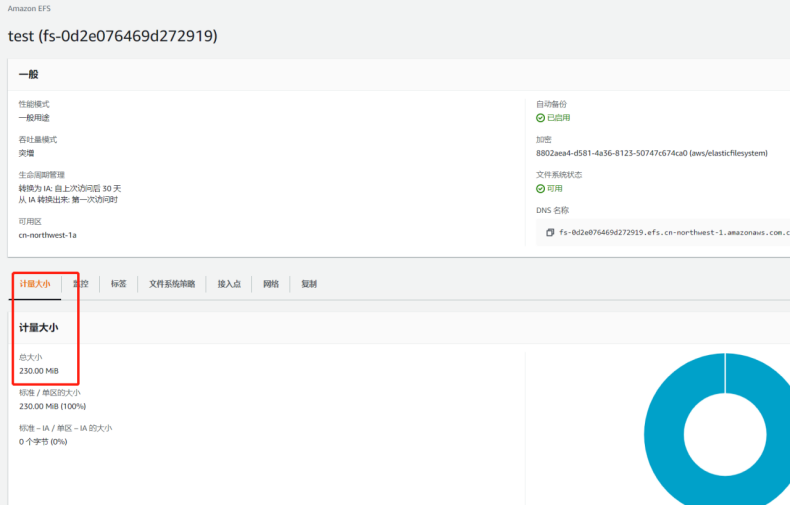Click the 自动备份 label
Screen dimensions: 790x505
(x=551, y=104)
